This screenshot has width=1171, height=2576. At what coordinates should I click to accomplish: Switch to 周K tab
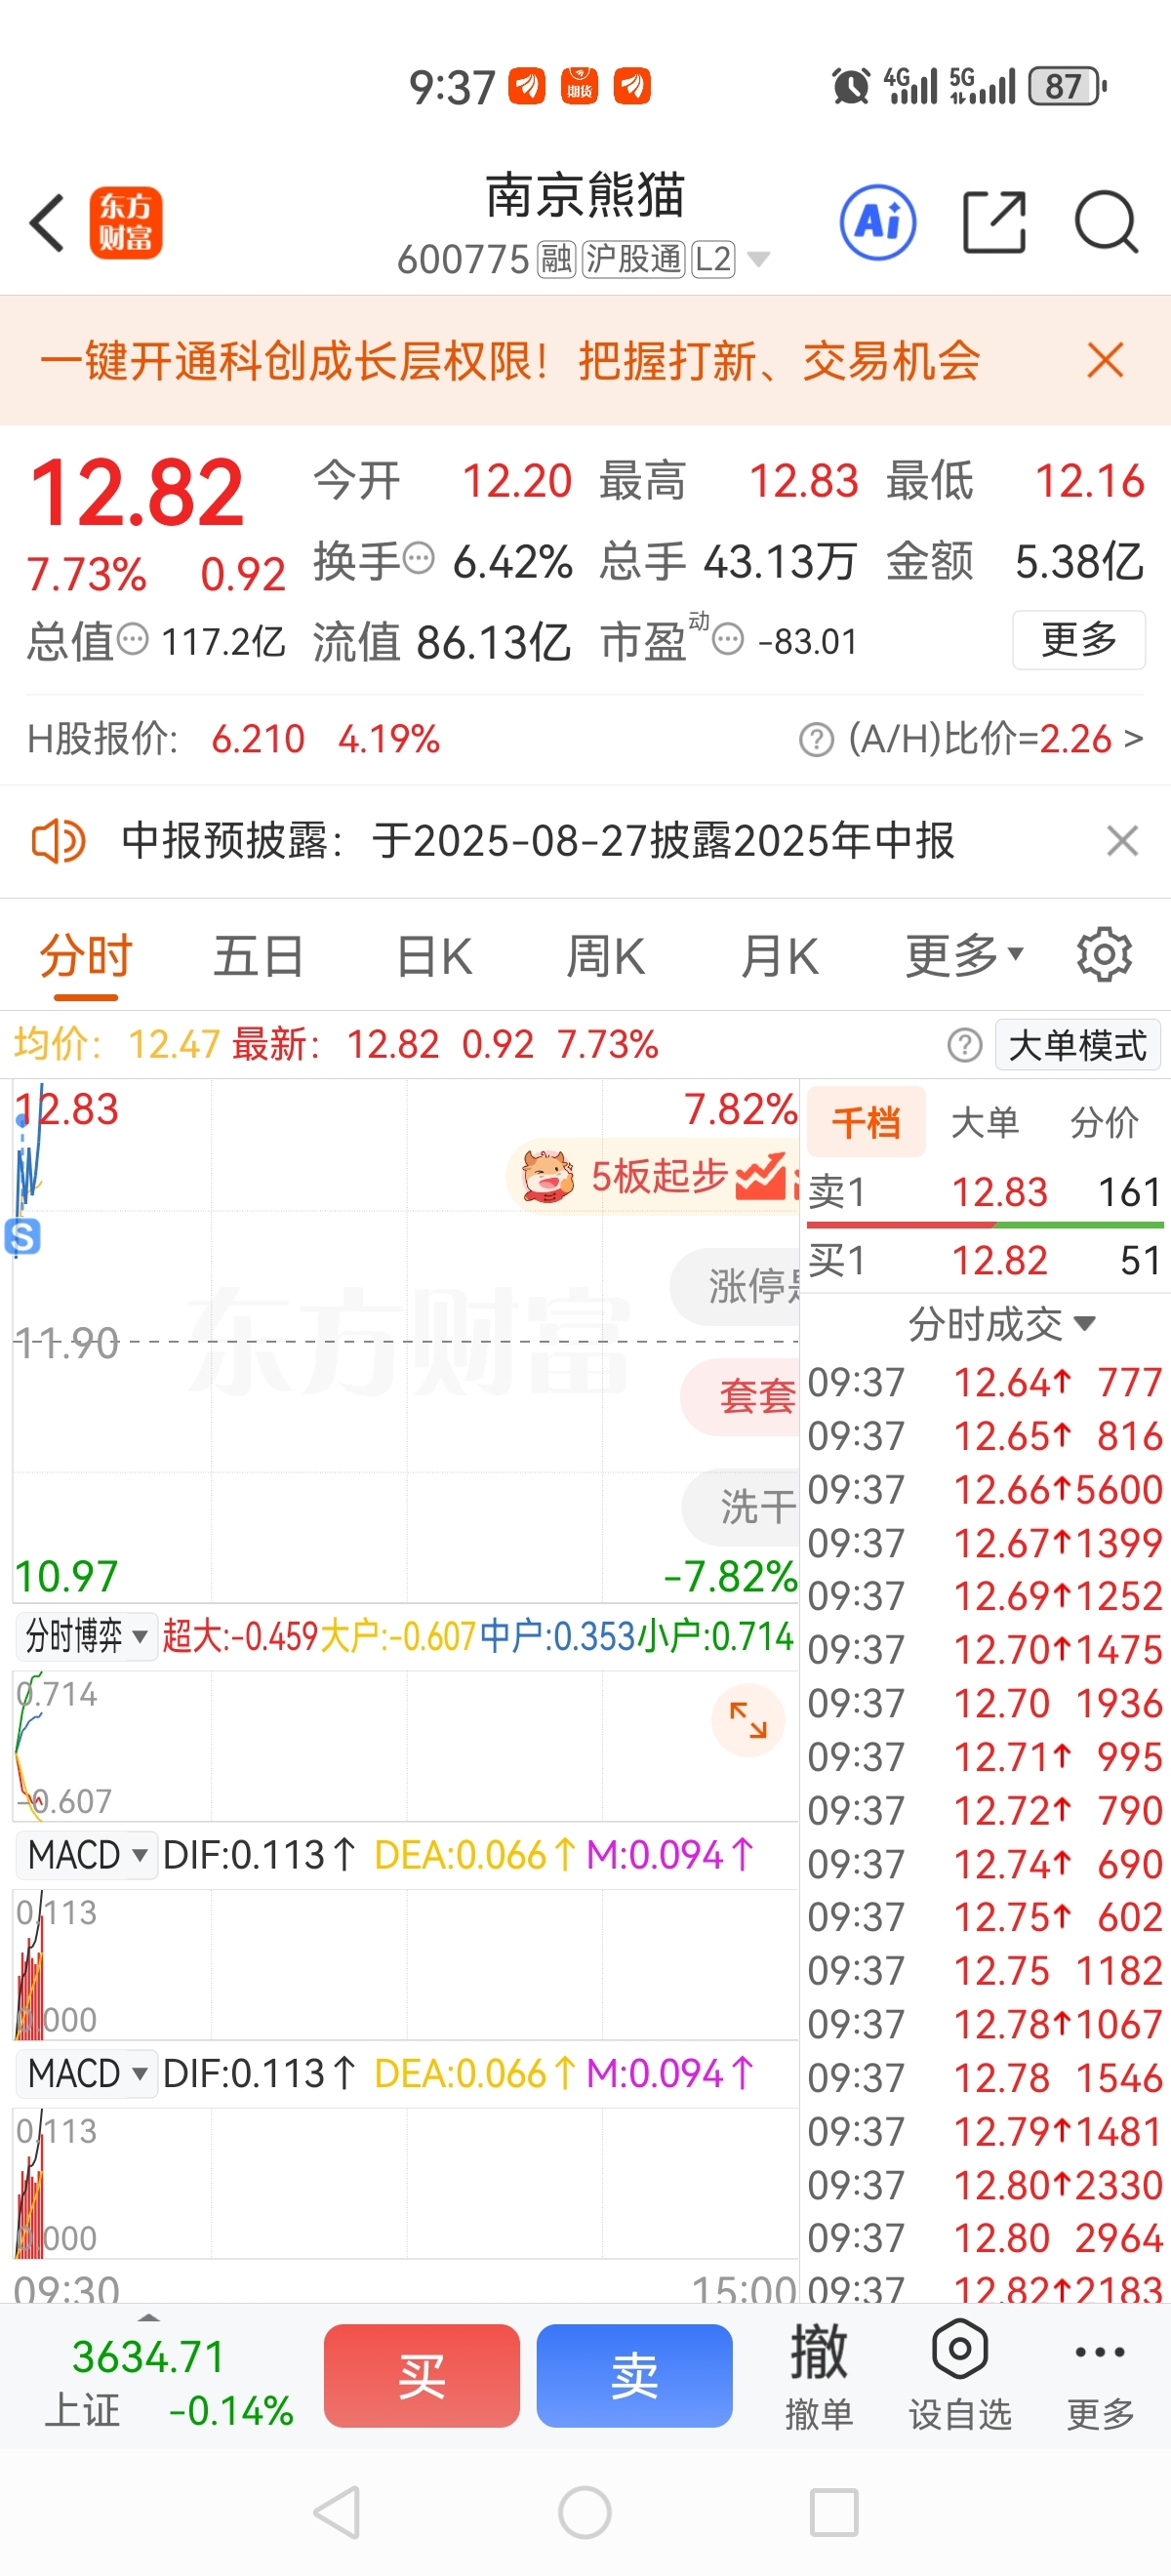click(606, 955)
